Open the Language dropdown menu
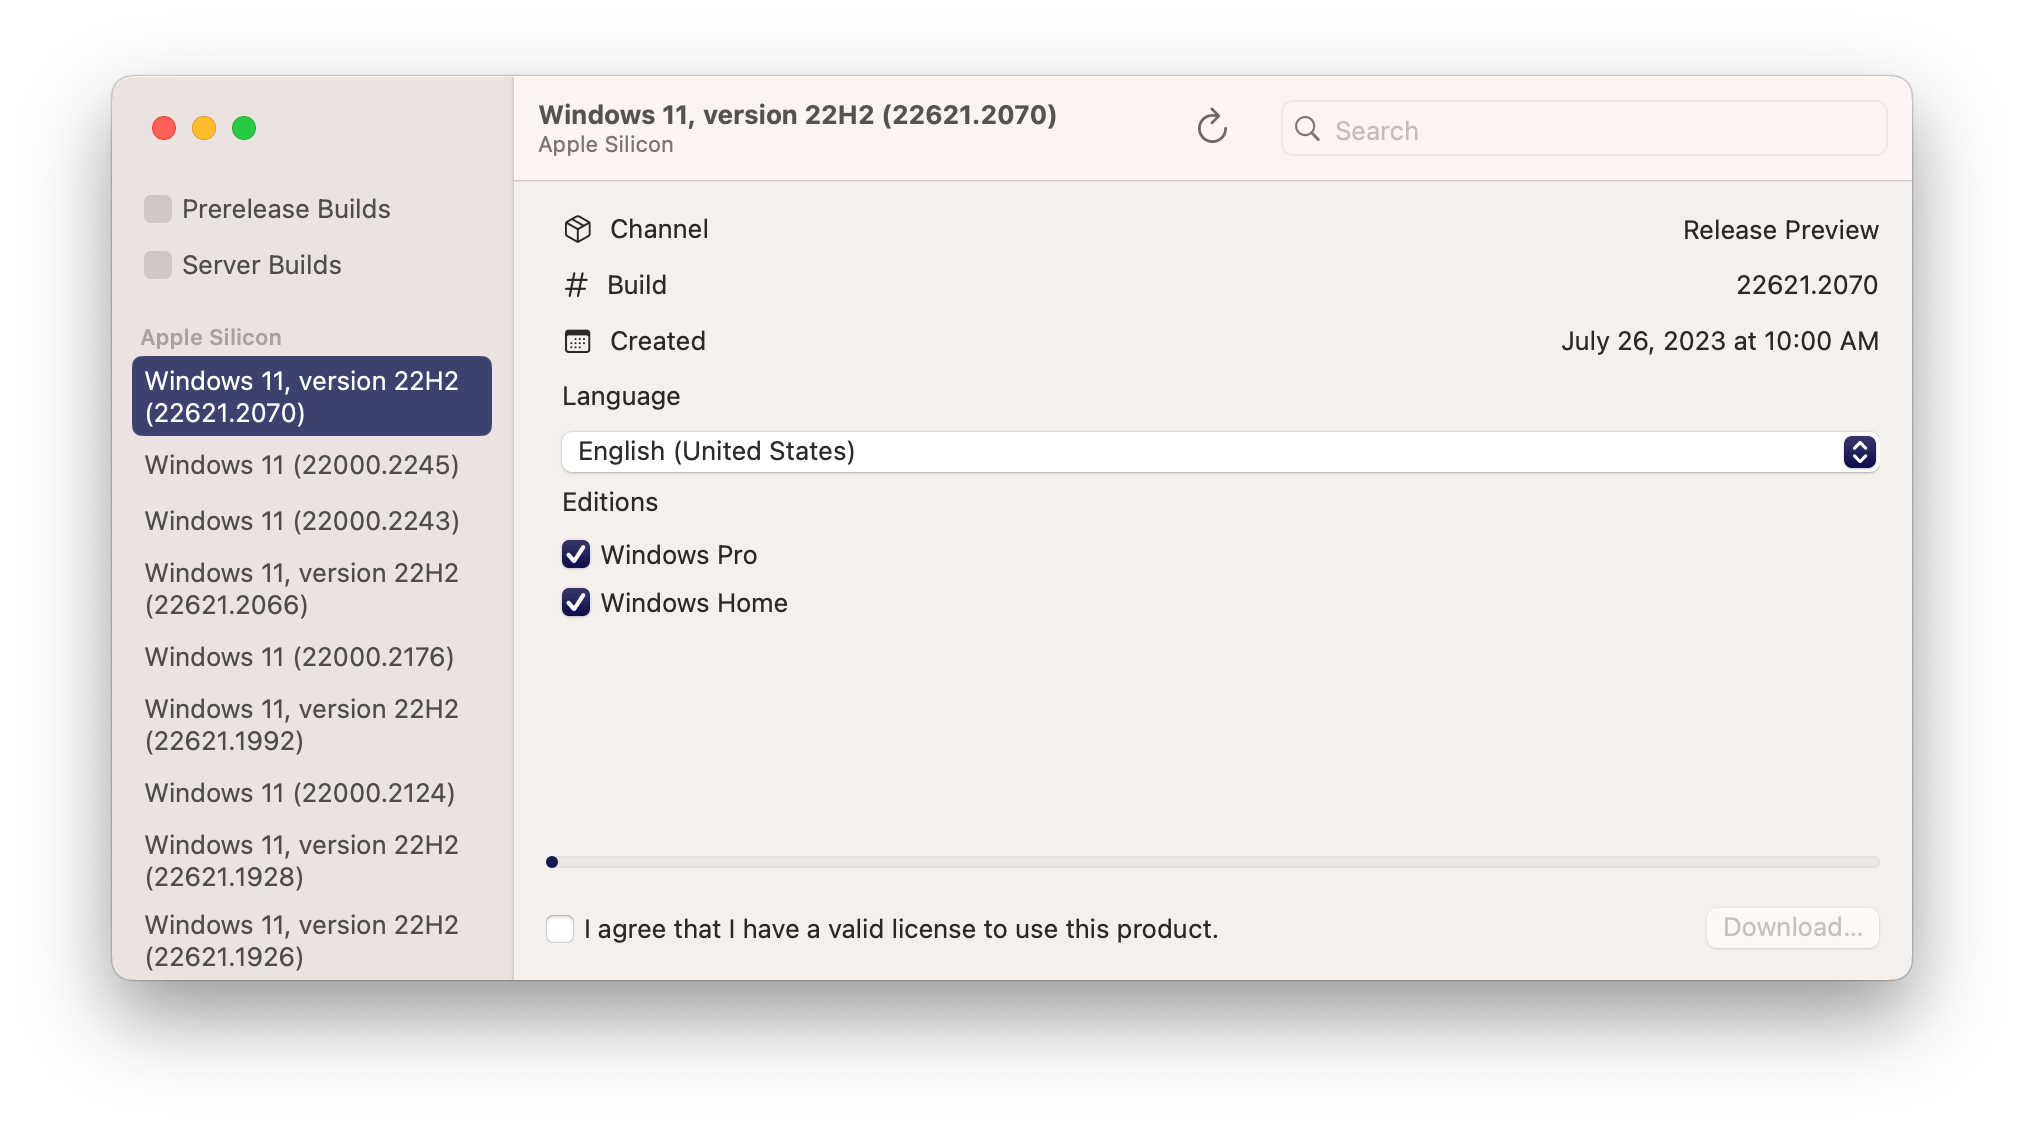 (1222, 451)
